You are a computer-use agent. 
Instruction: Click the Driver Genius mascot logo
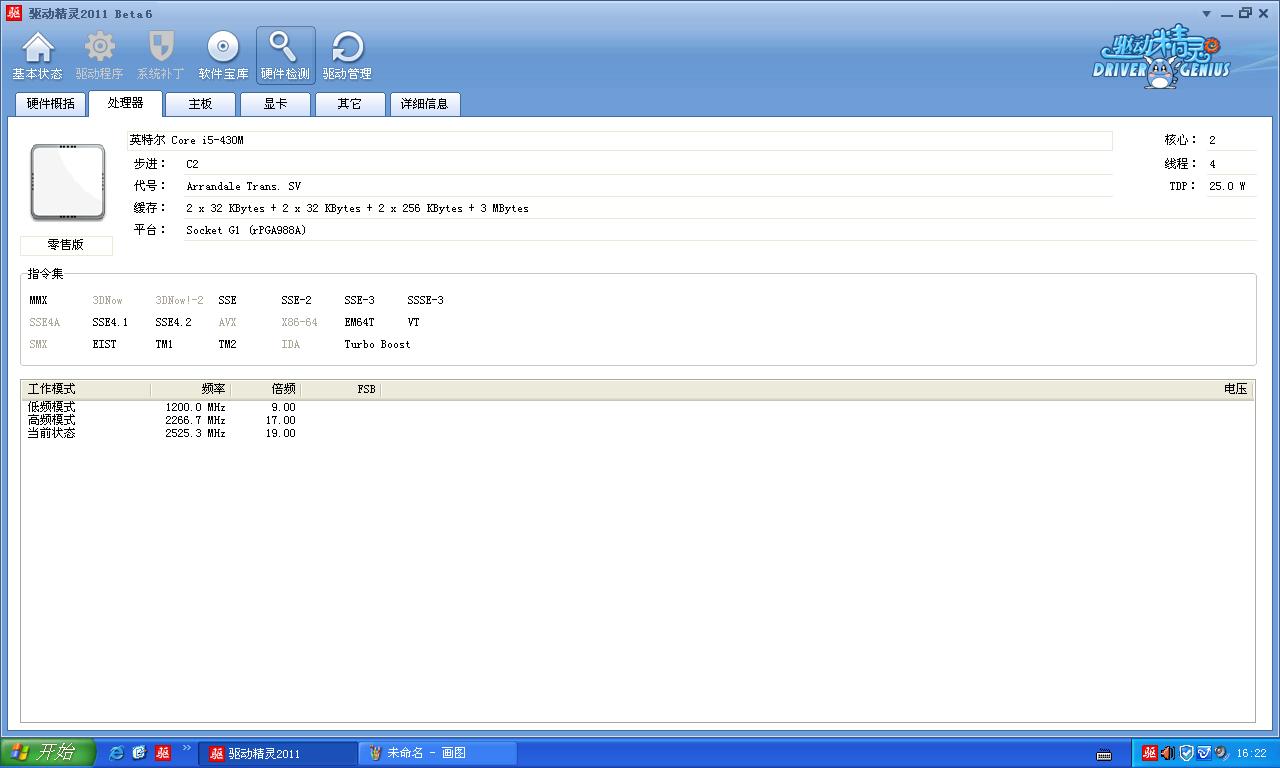click(x=1160, y=59)
